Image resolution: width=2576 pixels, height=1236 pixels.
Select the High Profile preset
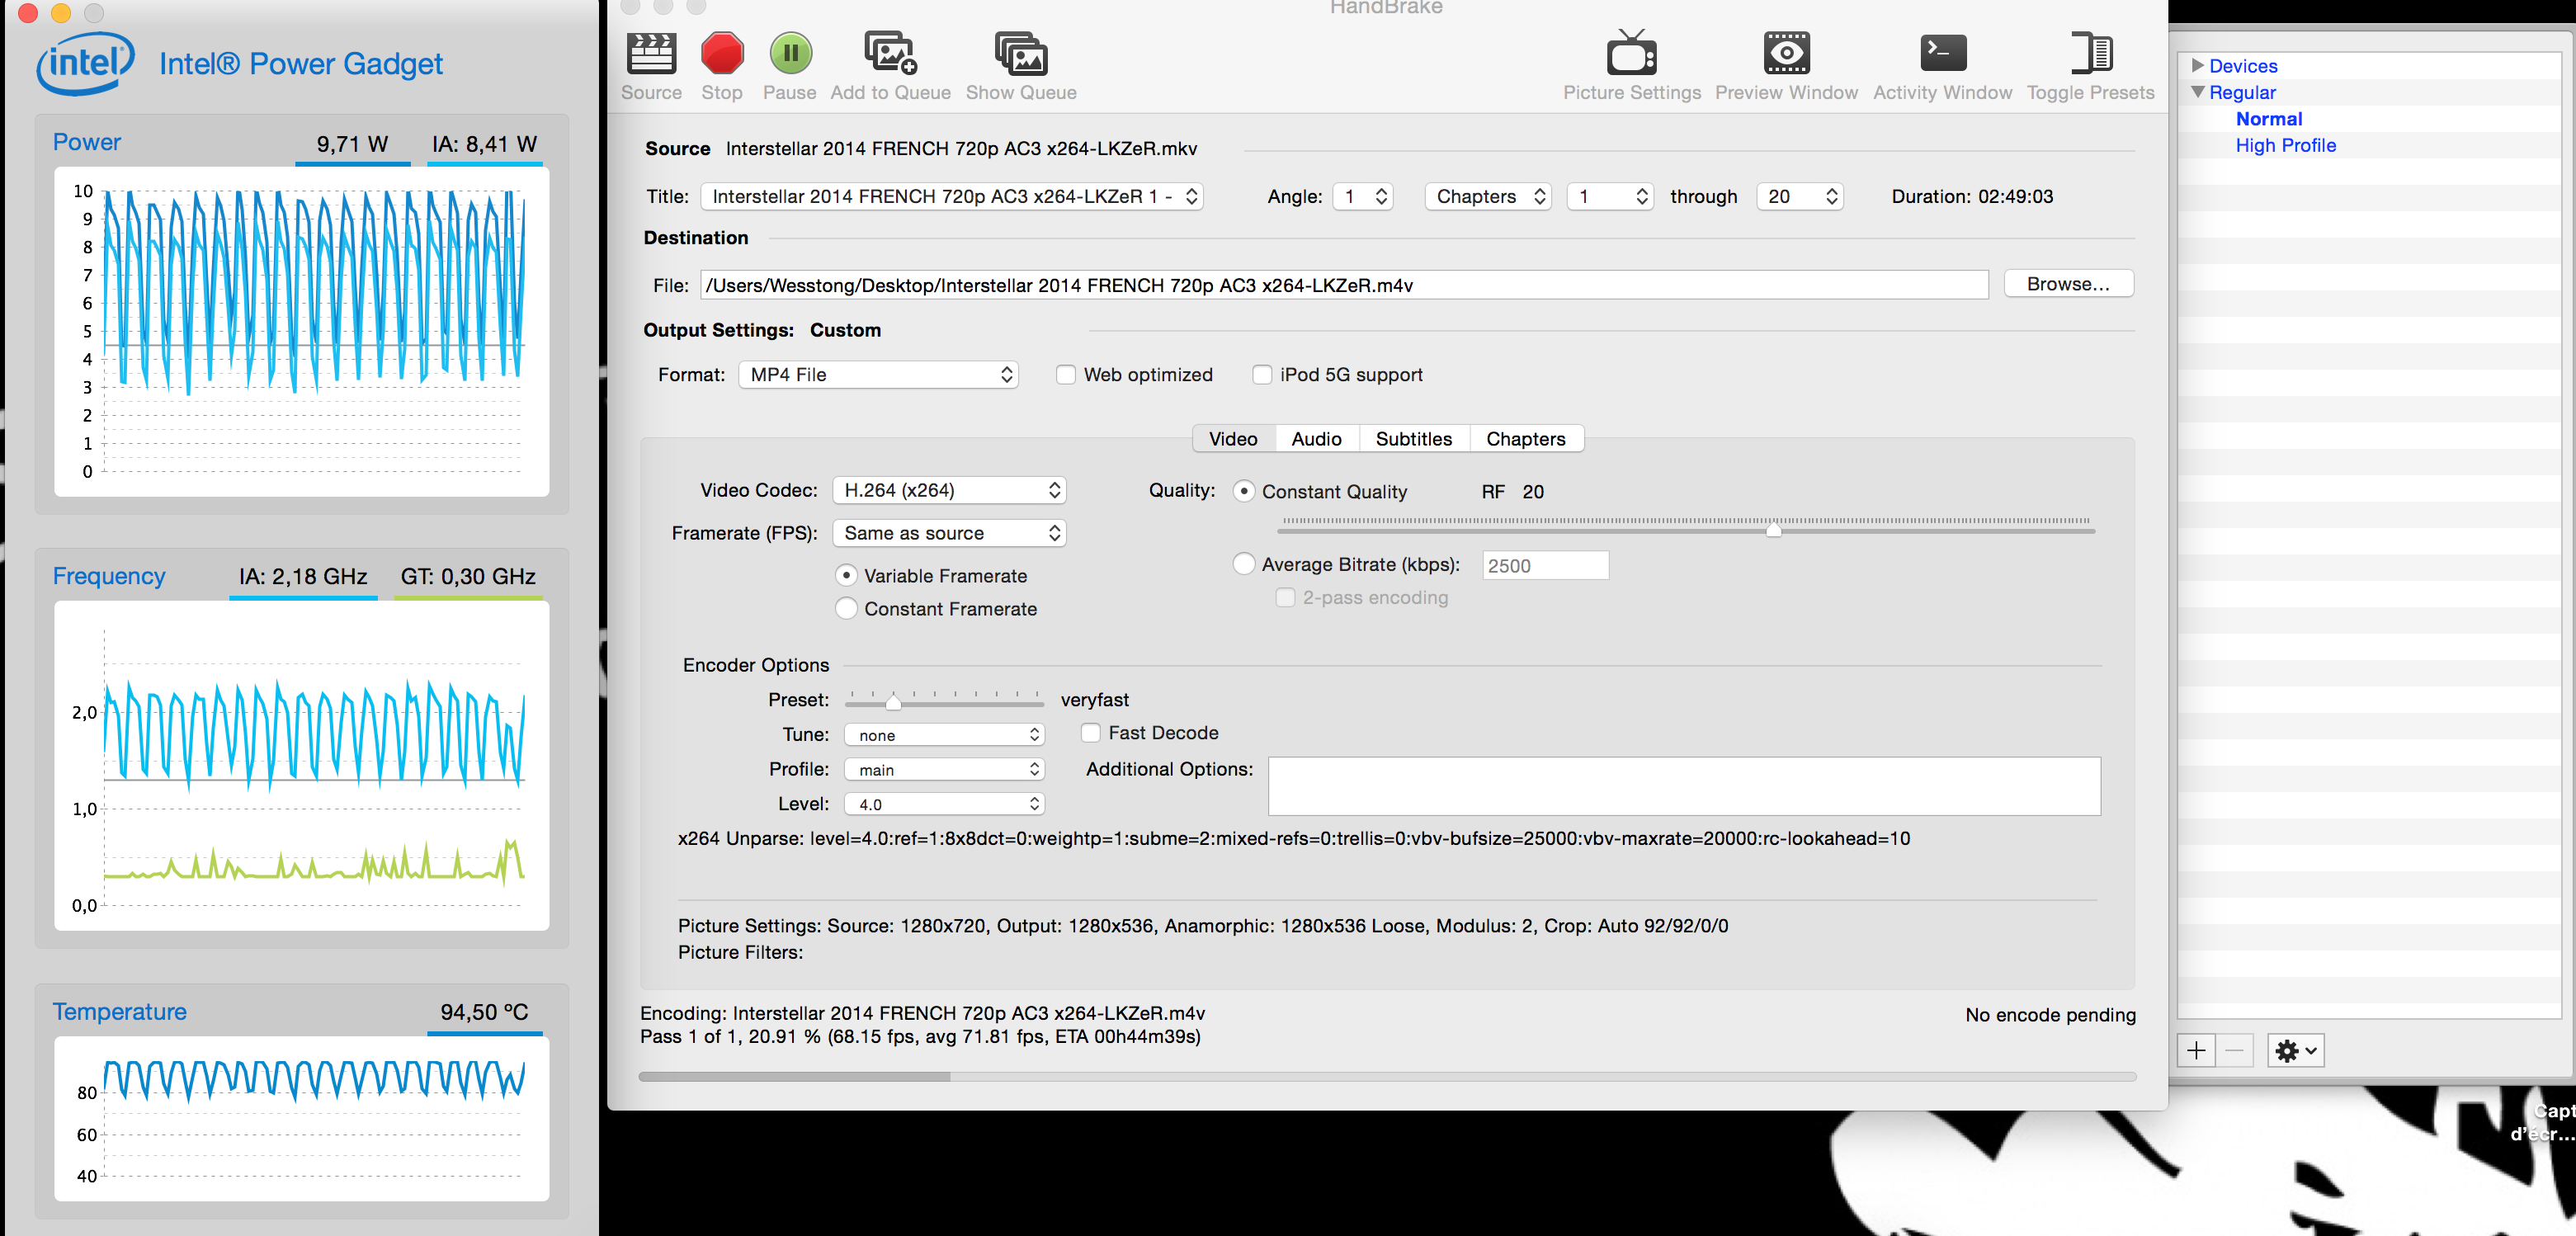coord(2285,146)
